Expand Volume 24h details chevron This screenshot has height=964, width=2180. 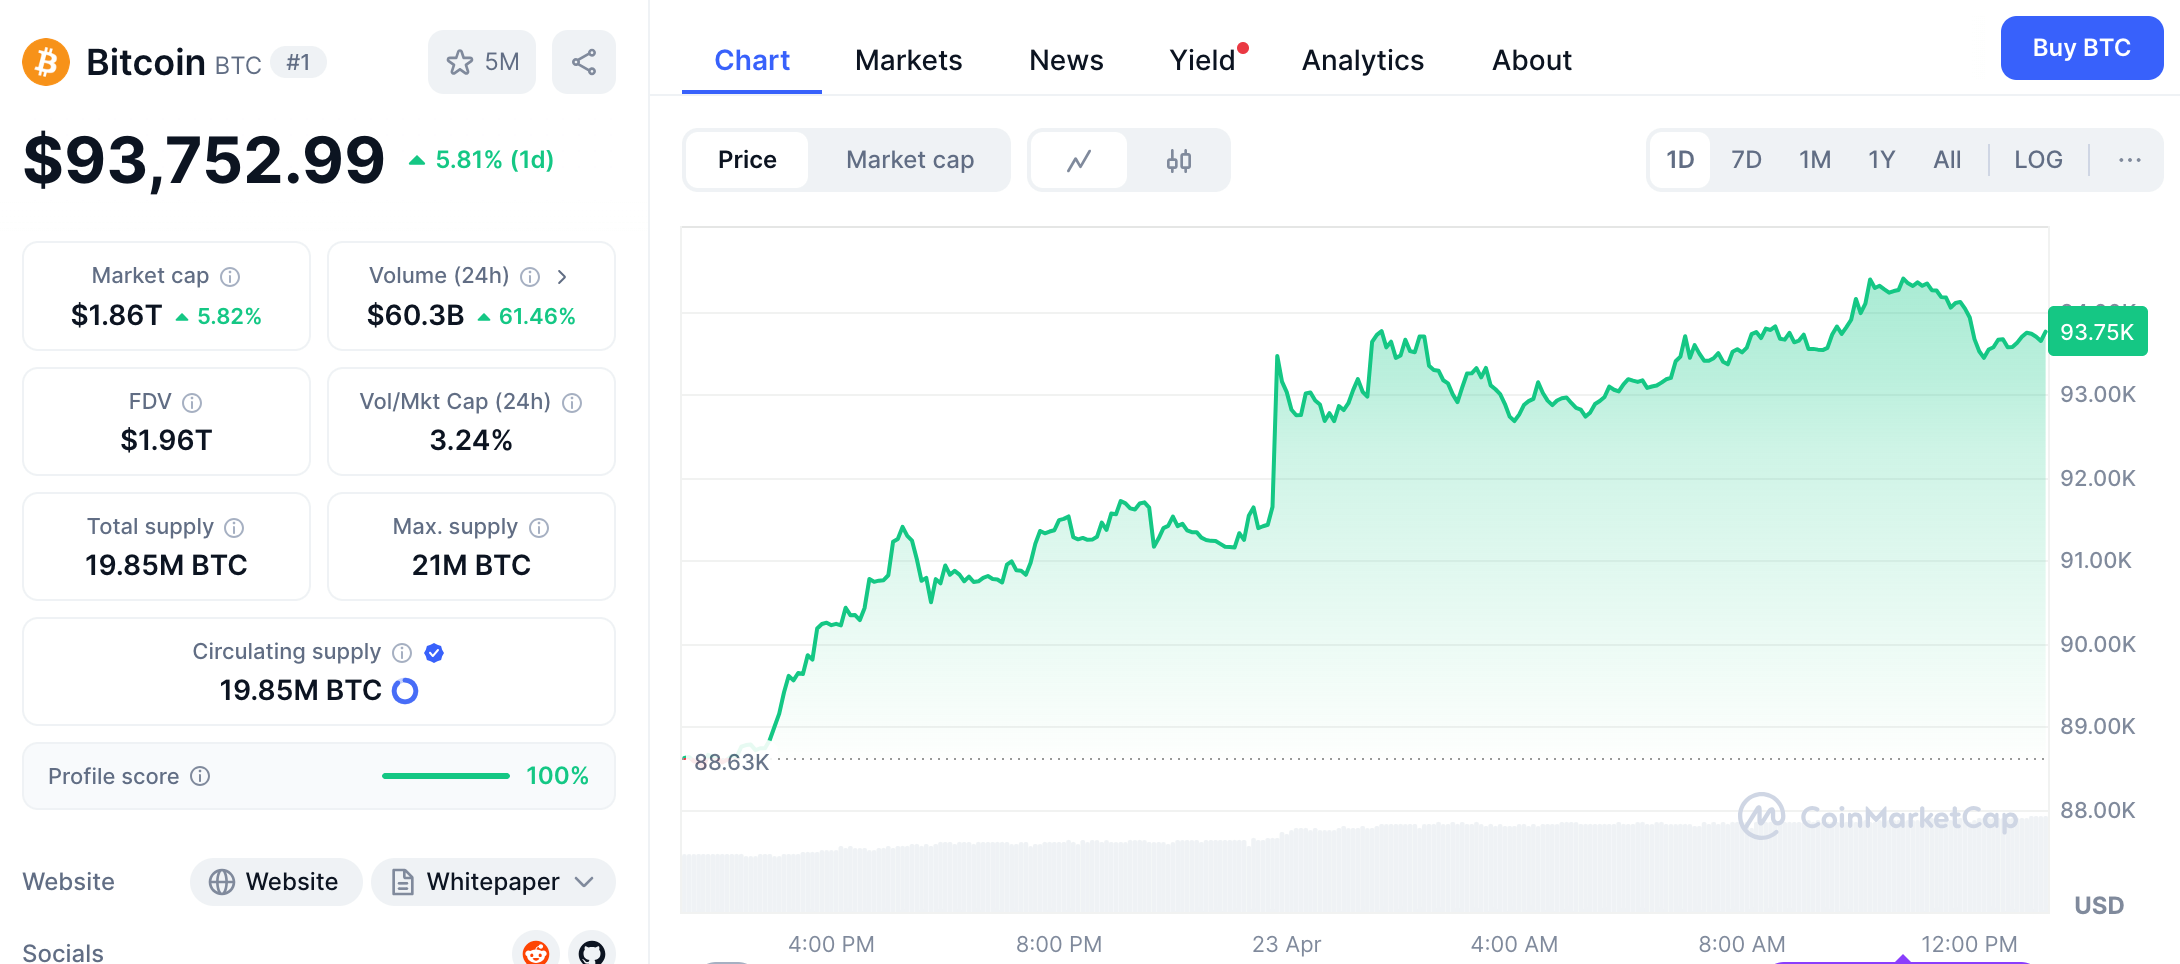[563, 277]
